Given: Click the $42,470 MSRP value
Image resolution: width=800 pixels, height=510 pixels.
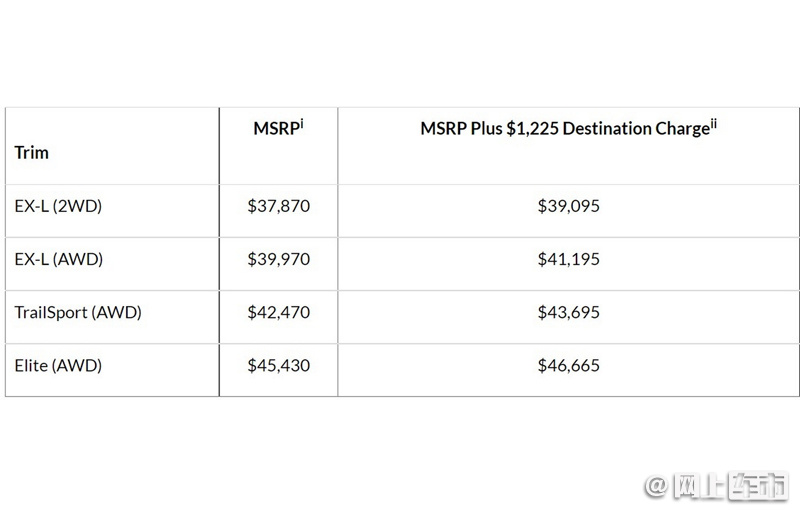Looking at the screenshot, I should (279, 312).
